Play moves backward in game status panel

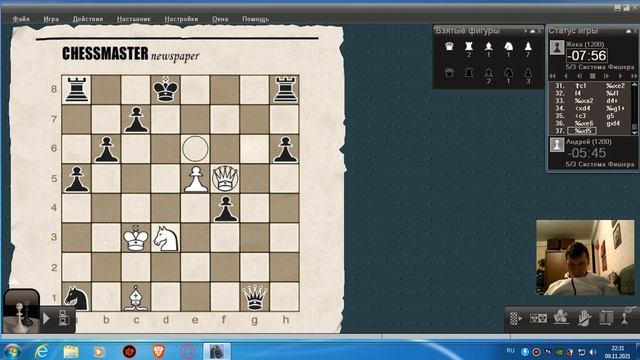(579, 76)
